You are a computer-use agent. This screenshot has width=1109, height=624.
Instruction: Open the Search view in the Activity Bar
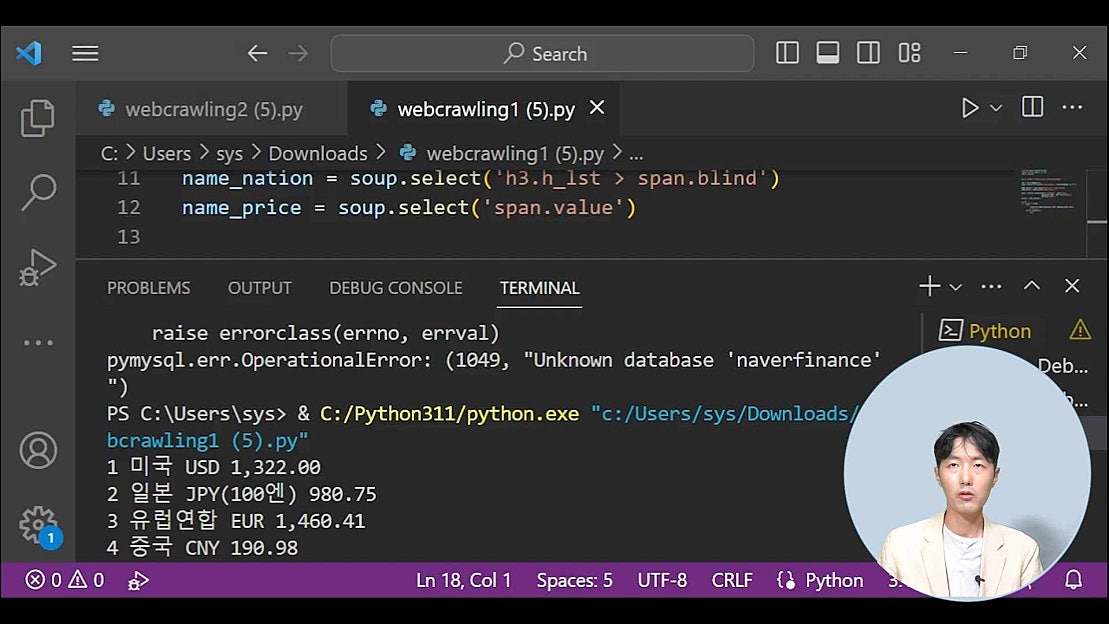coord(37,190)
